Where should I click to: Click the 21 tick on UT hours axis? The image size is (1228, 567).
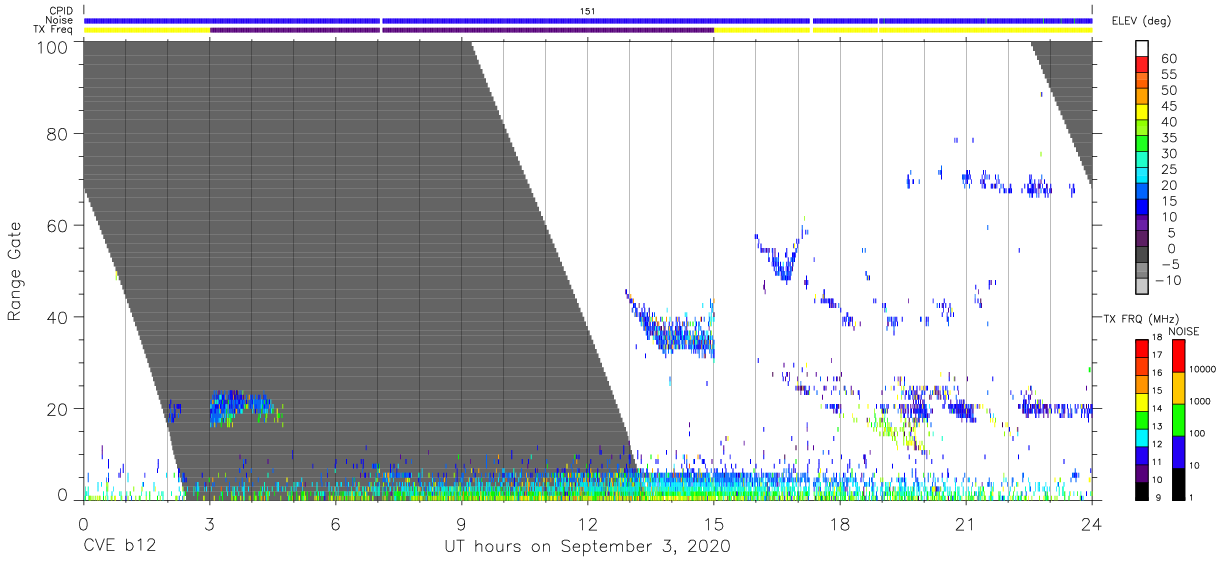tap(966, 524)
